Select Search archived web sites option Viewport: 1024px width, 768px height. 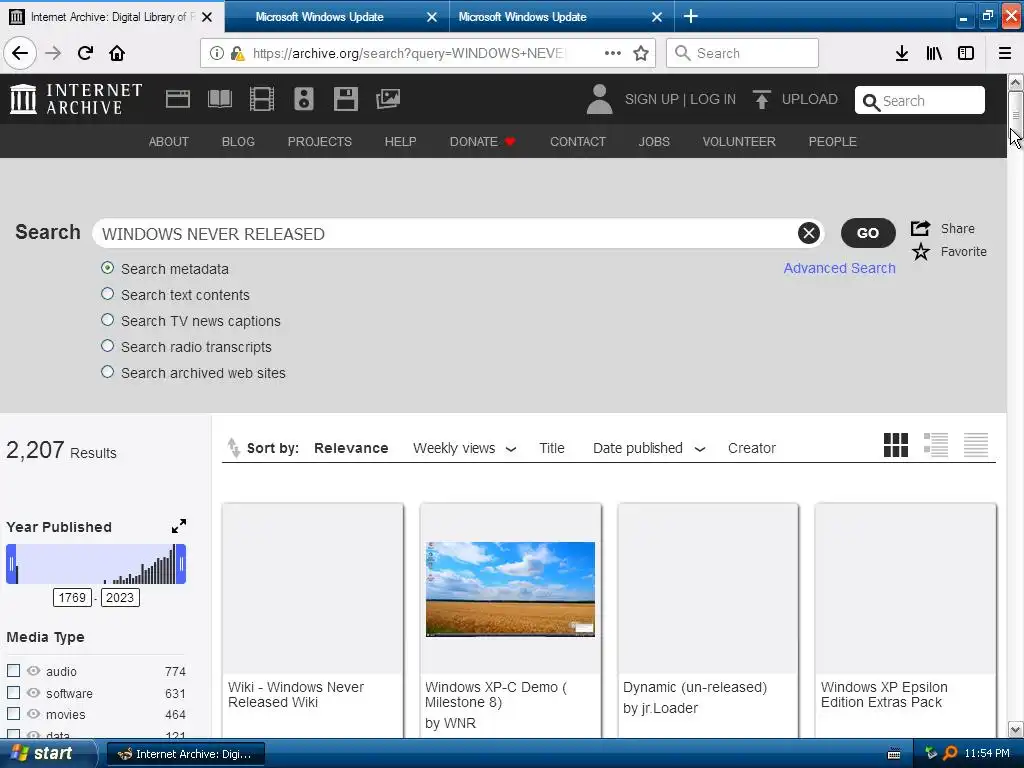tap(108, 372)
